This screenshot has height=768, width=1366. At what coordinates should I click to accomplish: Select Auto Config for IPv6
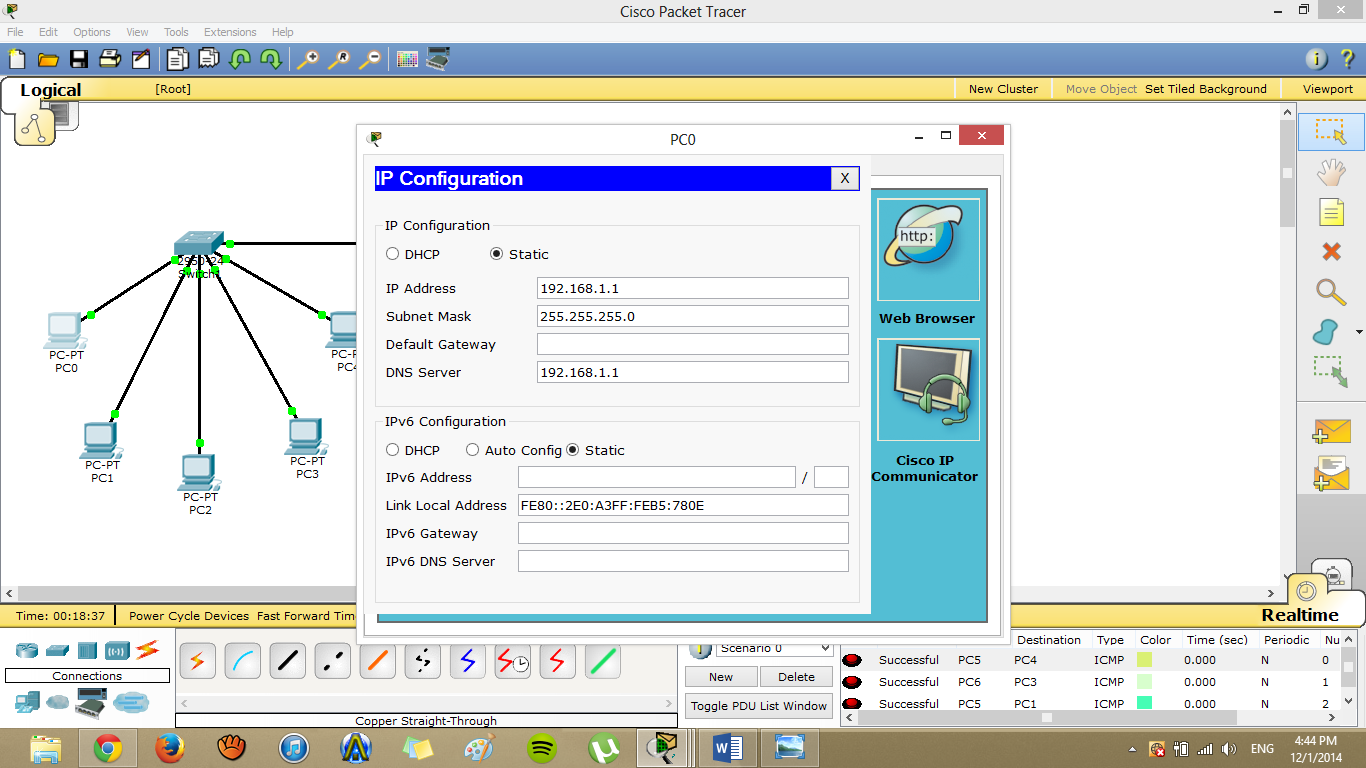point(472,449)
